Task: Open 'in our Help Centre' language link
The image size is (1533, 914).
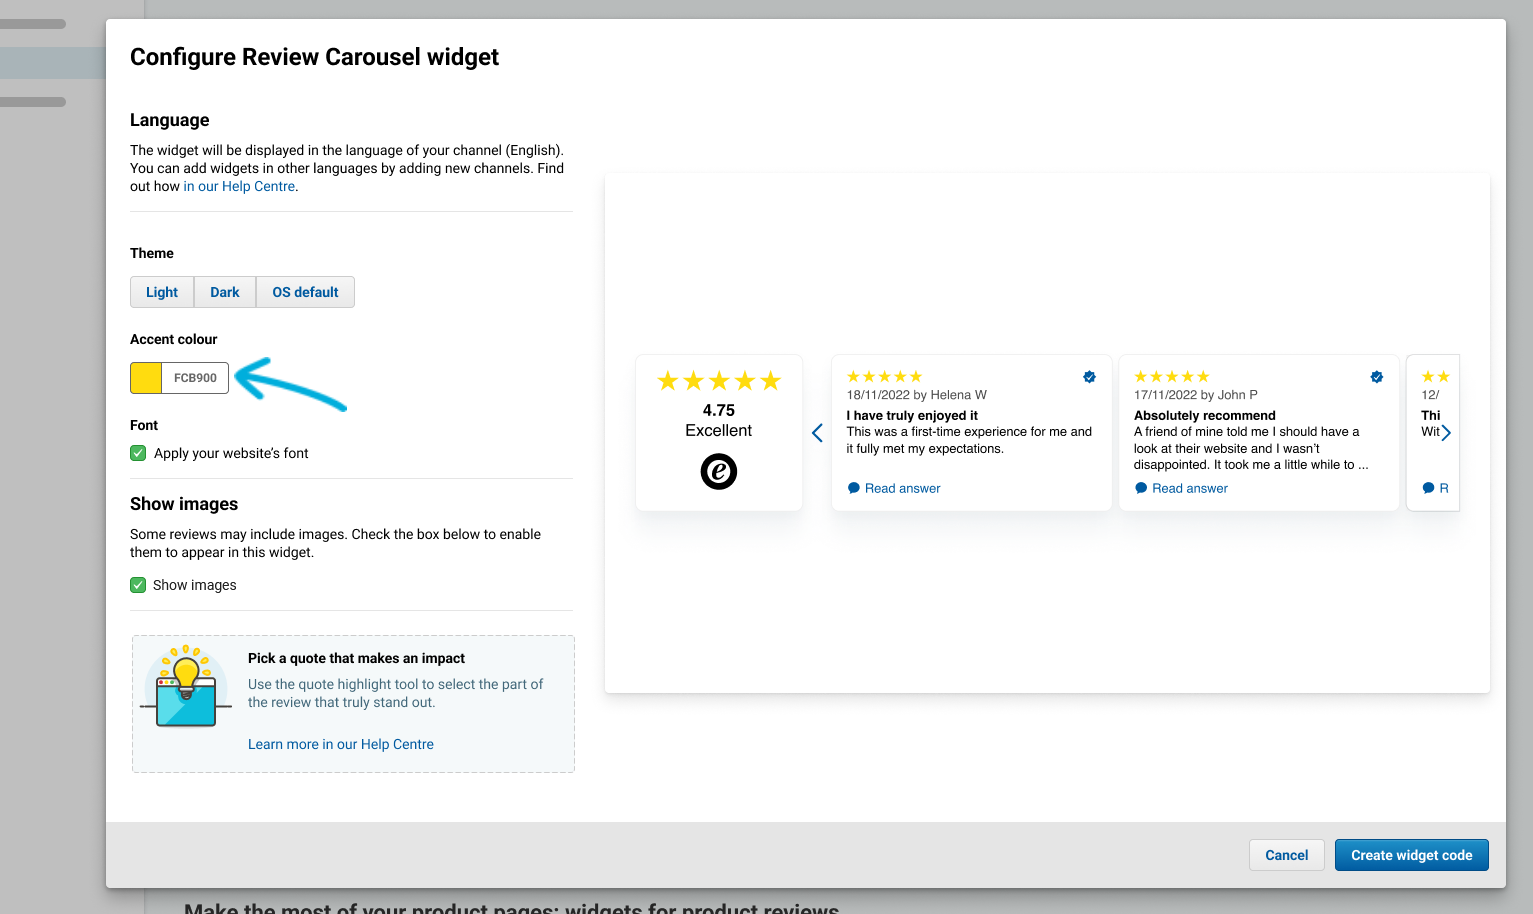Action: click(x=239, y=186)
